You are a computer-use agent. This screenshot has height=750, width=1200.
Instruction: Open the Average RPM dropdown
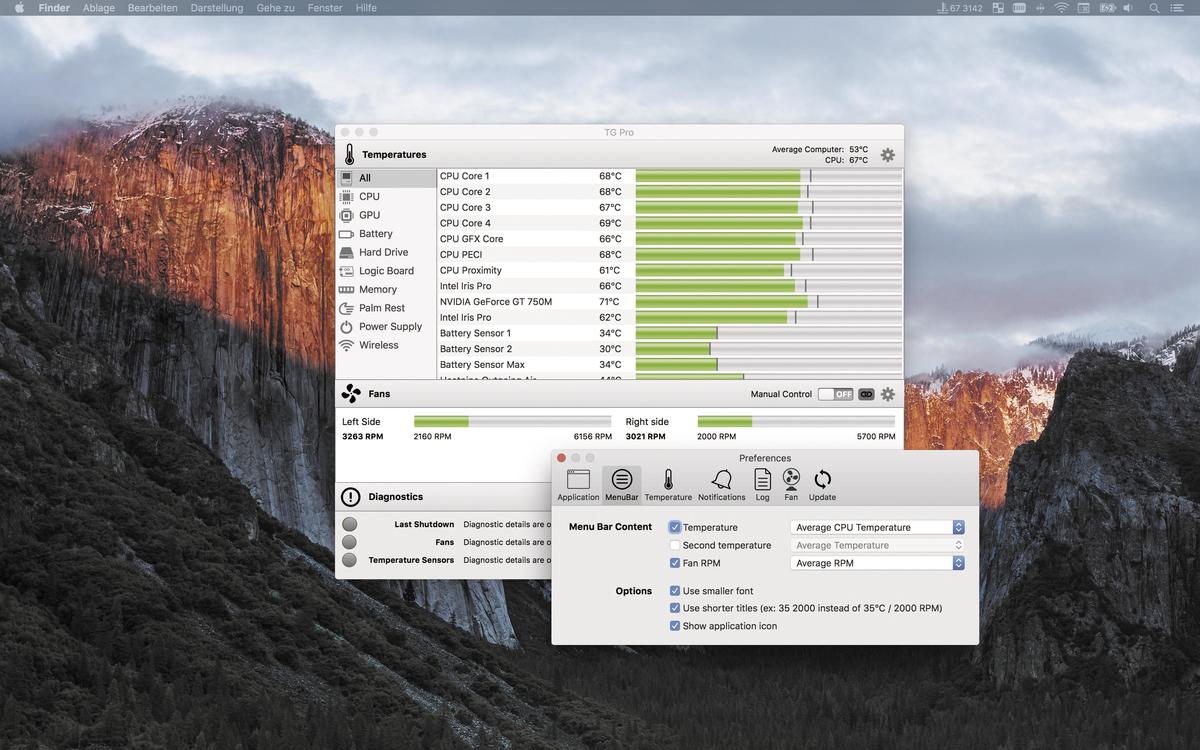point(877,563)
